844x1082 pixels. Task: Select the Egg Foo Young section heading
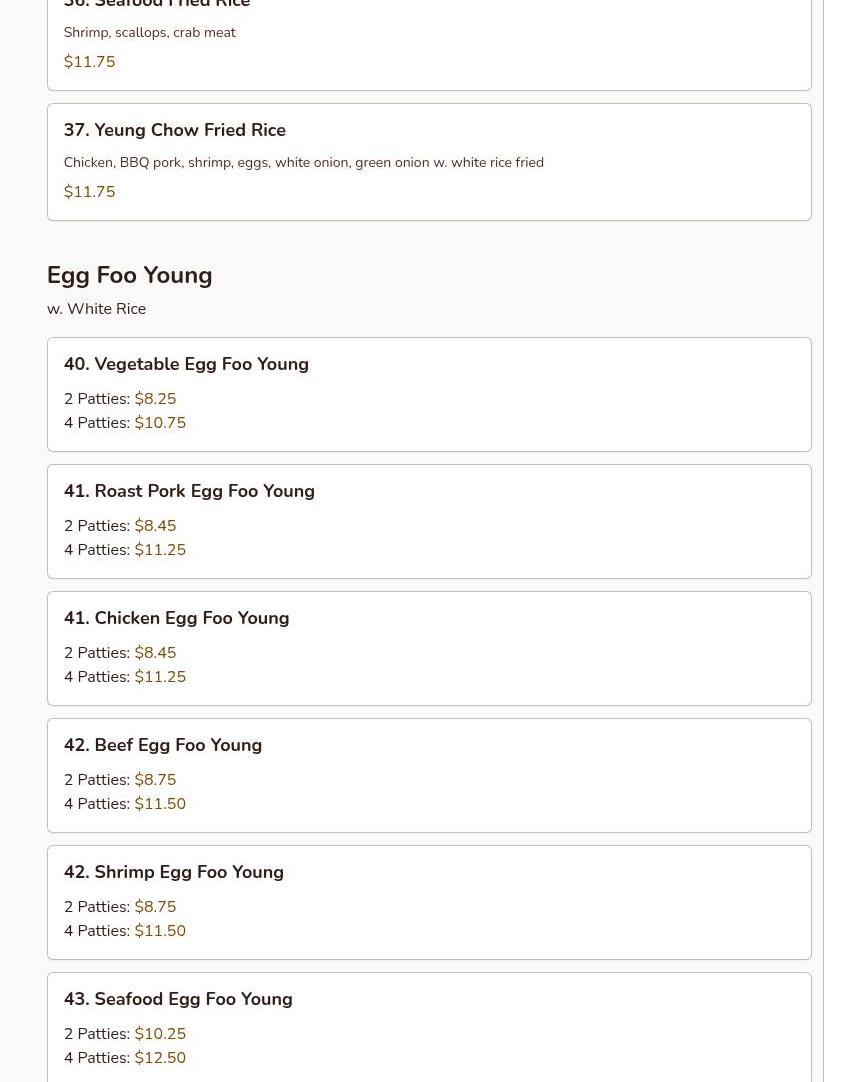(x=129, y=275)
